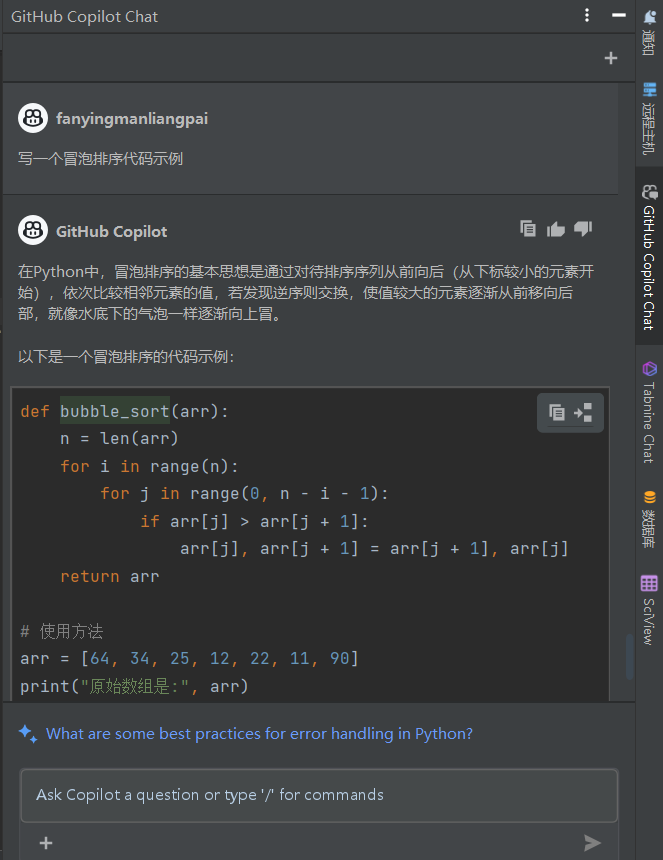This screenshot has width=663, height=860.
Task: Open the three-dot options menu in Copilot Chat
Action: (x=587, y=15)
